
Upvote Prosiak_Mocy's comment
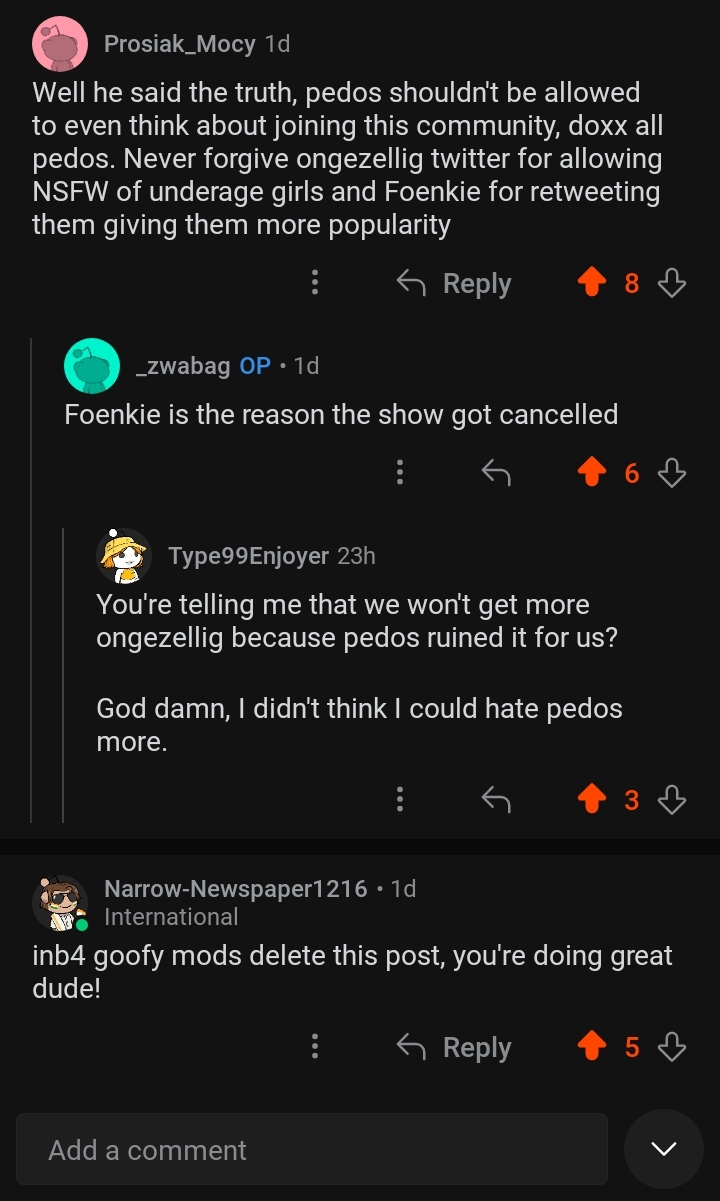click(593, 284)
